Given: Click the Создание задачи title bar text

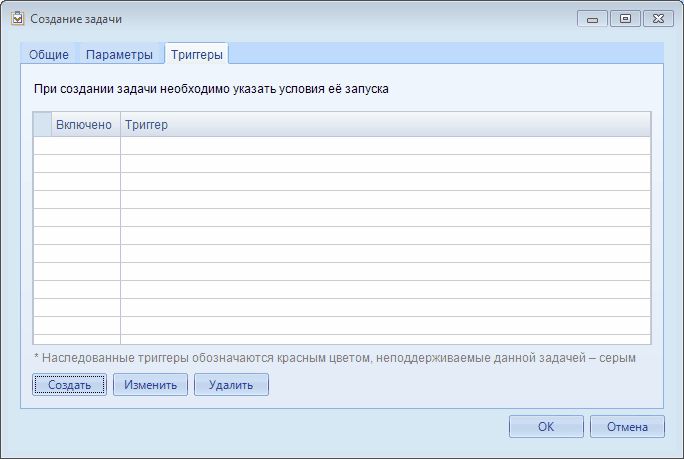Looking at the screenshot, I should 77,19.
